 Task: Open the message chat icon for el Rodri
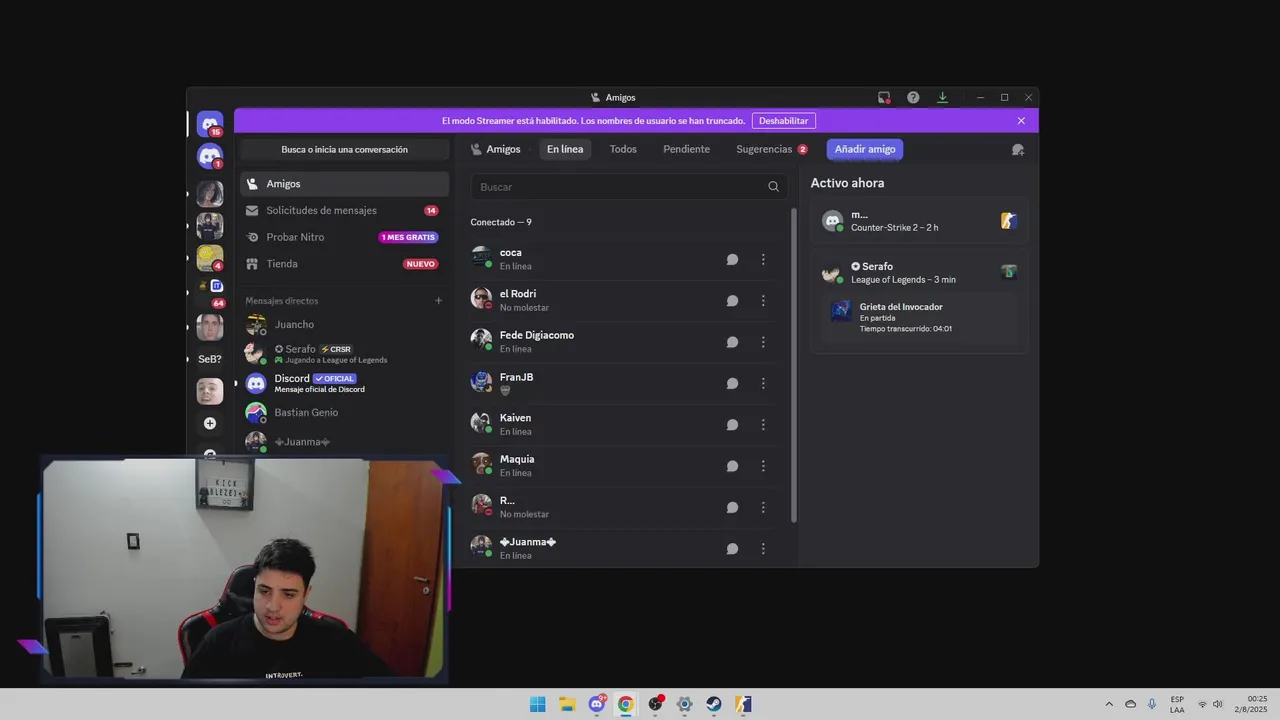coord(732,300)
